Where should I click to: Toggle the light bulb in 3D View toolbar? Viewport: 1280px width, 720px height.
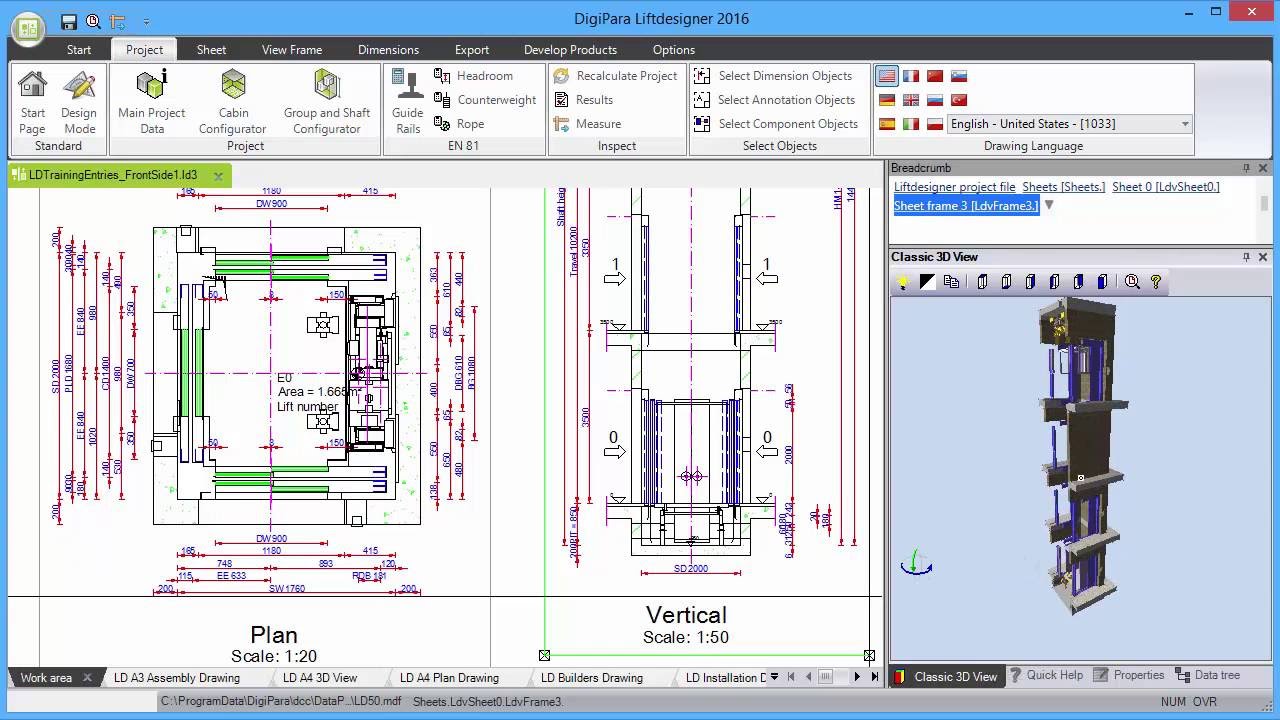pyautogui.click(x=902, y=282)
